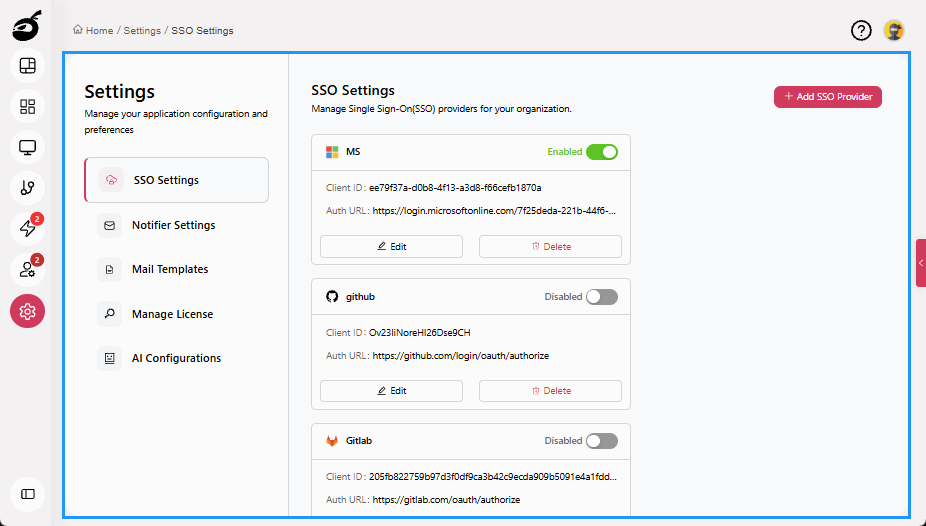Click the microsoftonline Auth URL

pyautogui.click(x=494, y=211)
